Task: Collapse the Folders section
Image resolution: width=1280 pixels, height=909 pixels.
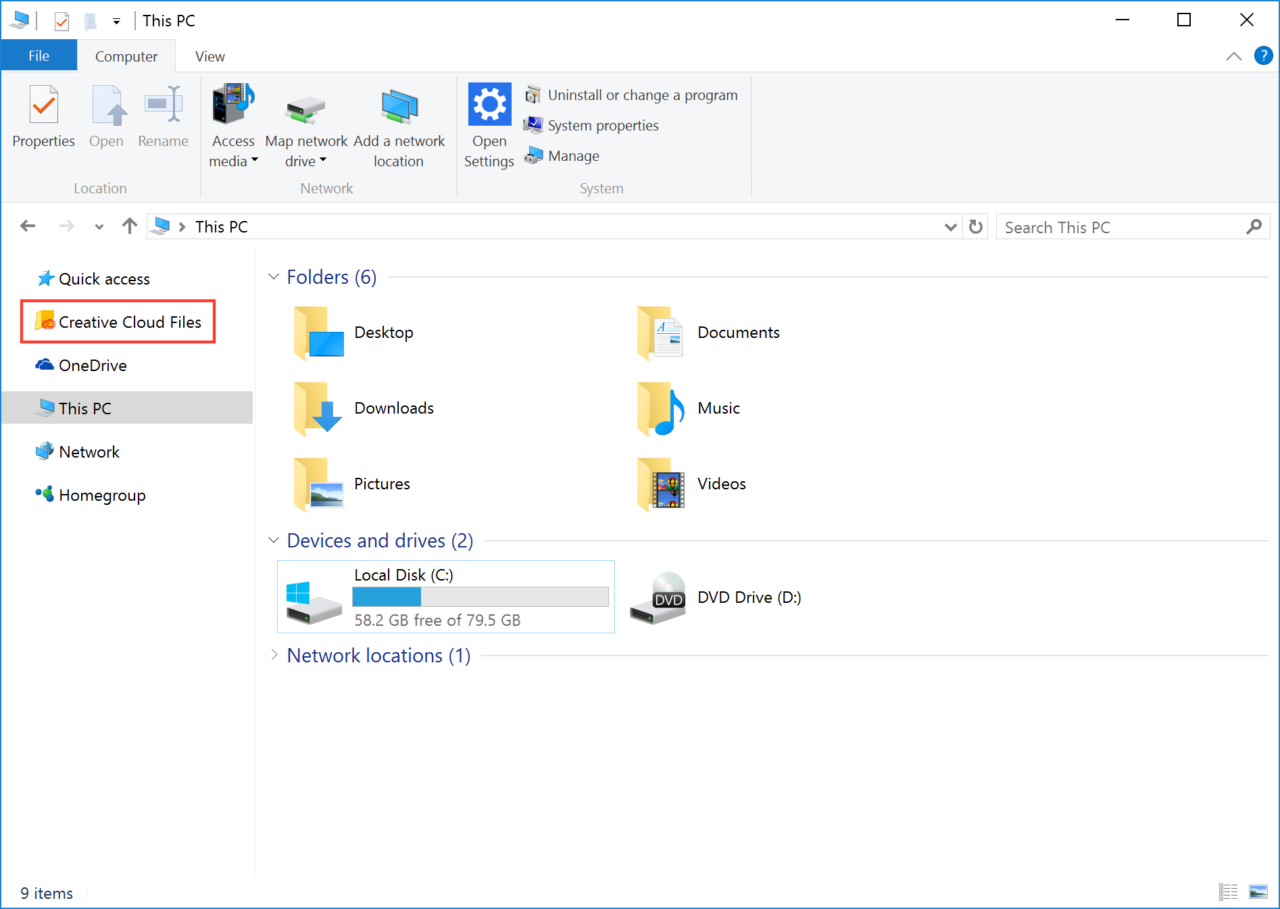Action: [273, 277]
